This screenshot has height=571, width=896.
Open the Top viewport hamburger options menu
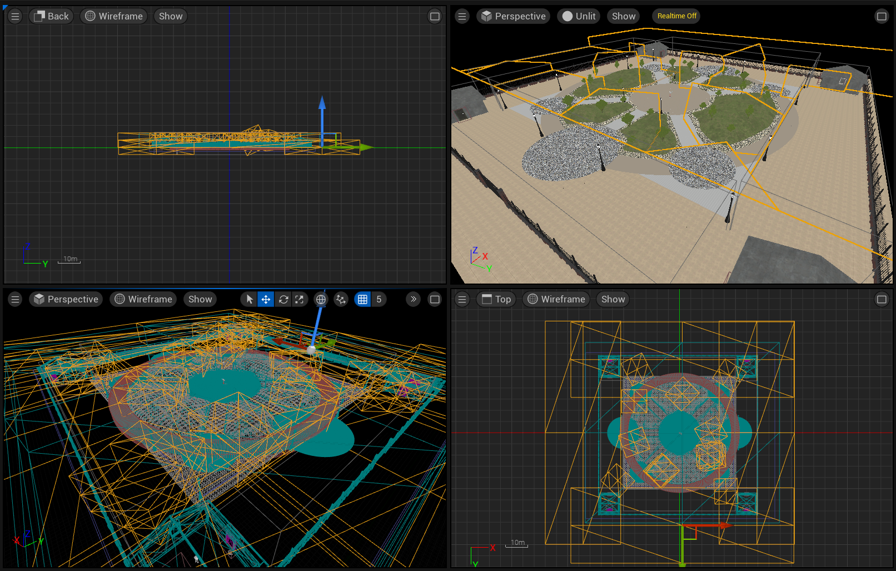(x=462, y=299)
